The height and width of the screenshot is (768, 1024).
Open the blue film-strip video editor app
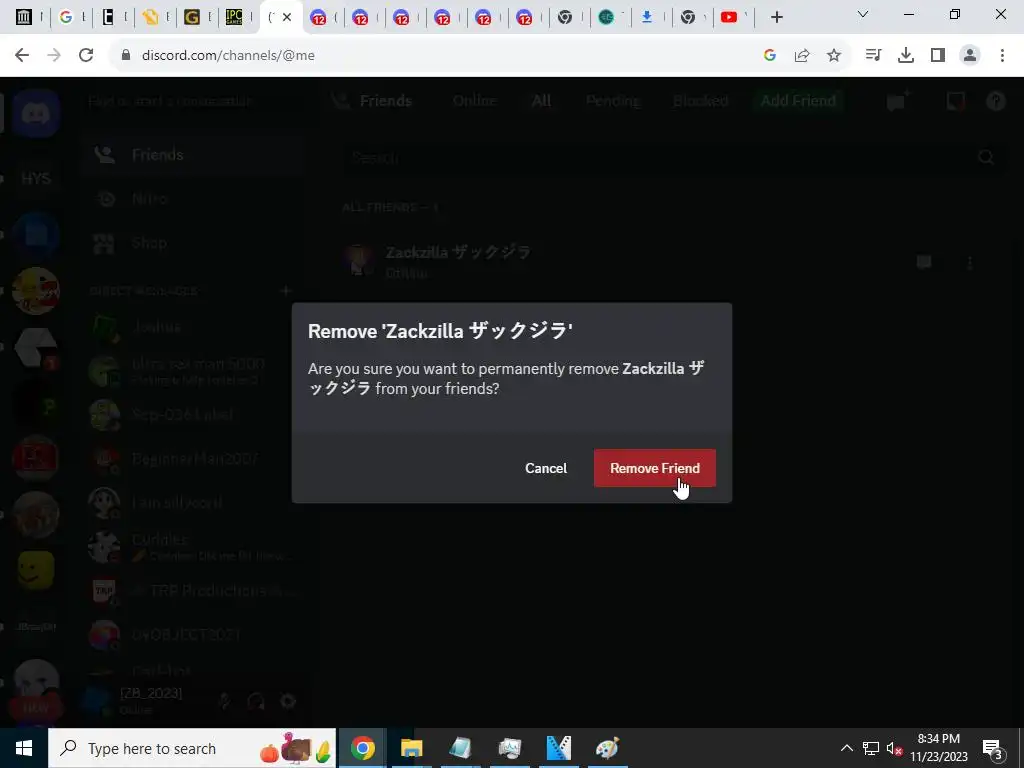pos(558,748)
